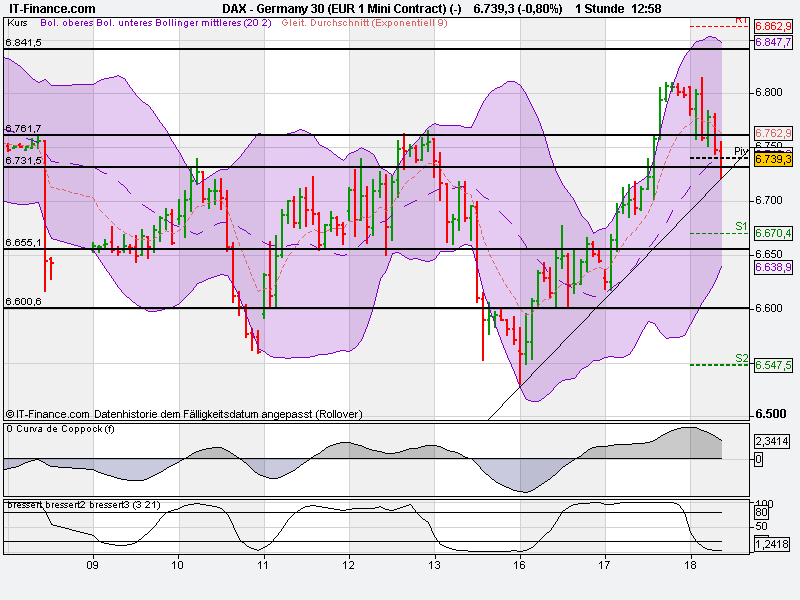Click the bressert 80 level tag
Screen dimensions: 800x600
tap(761, 513)
